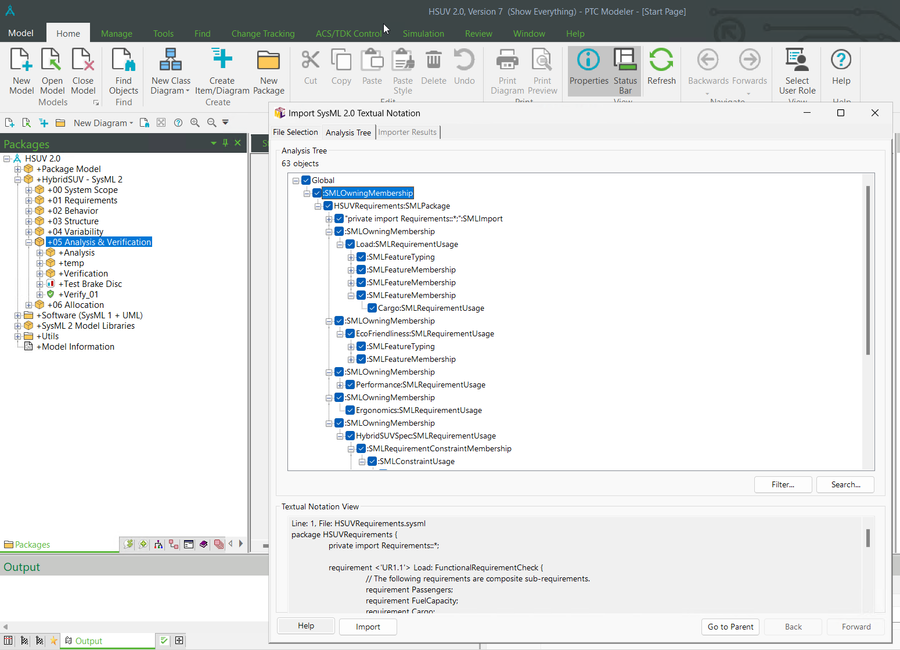The image size is (900, 650).
Task: Toggle the Load:SMLRequirementUsage checkbox
Action: (350, 244)
